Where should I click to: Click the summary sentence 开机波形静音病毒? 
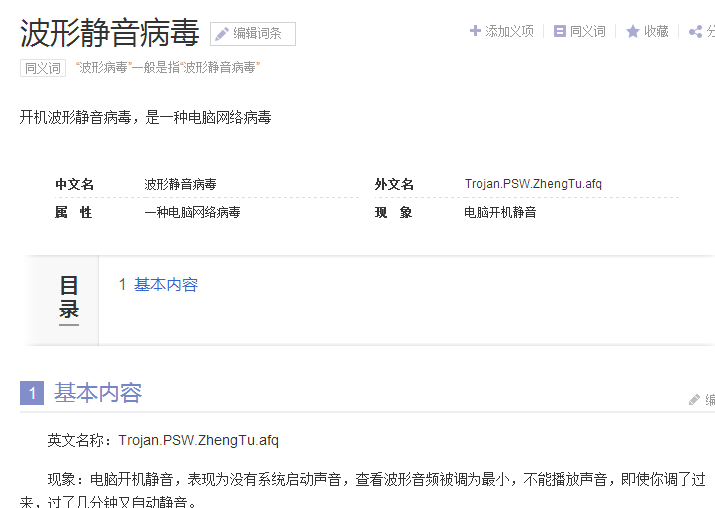click(x=145, y=118)
